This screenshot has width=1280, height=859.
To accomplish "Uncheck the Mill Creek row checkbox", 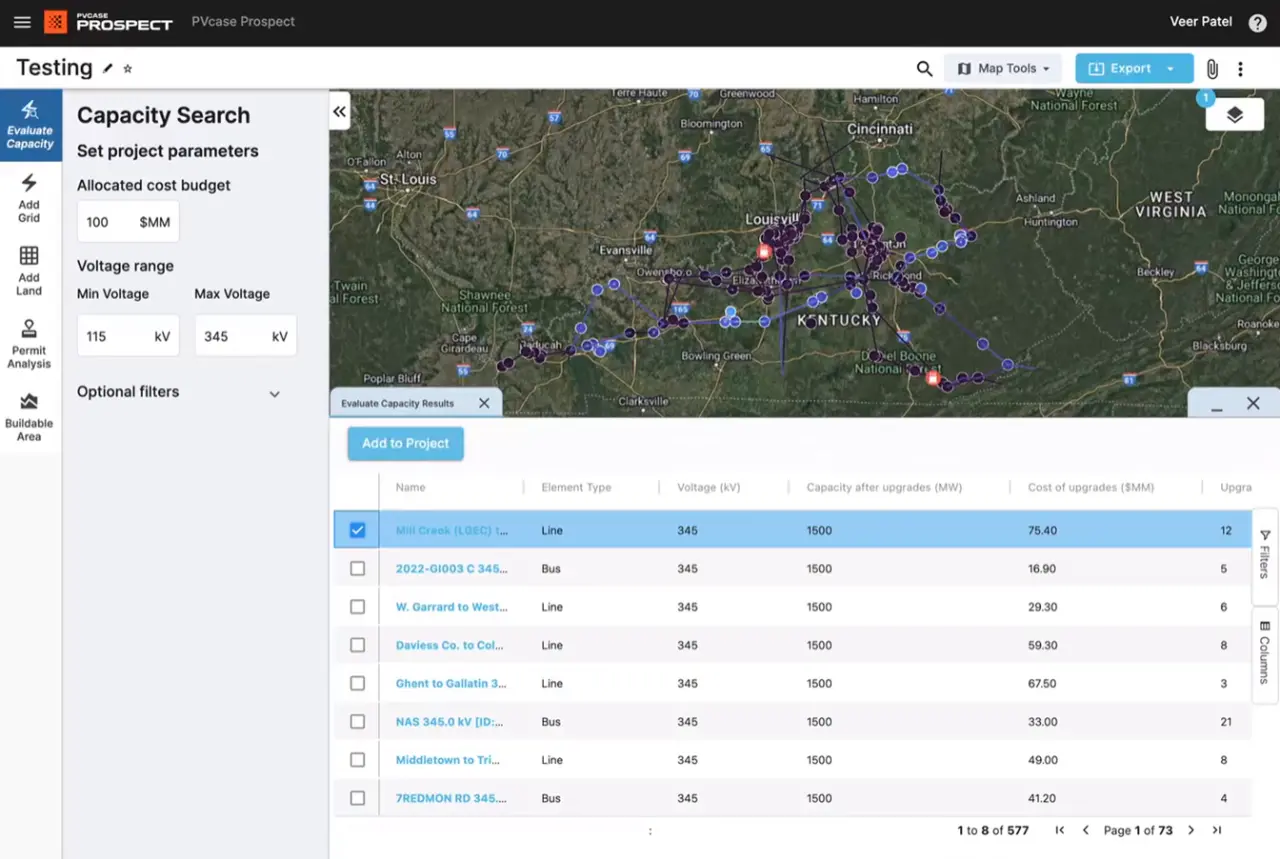I will pyautogui.click(x=357, y=530).
